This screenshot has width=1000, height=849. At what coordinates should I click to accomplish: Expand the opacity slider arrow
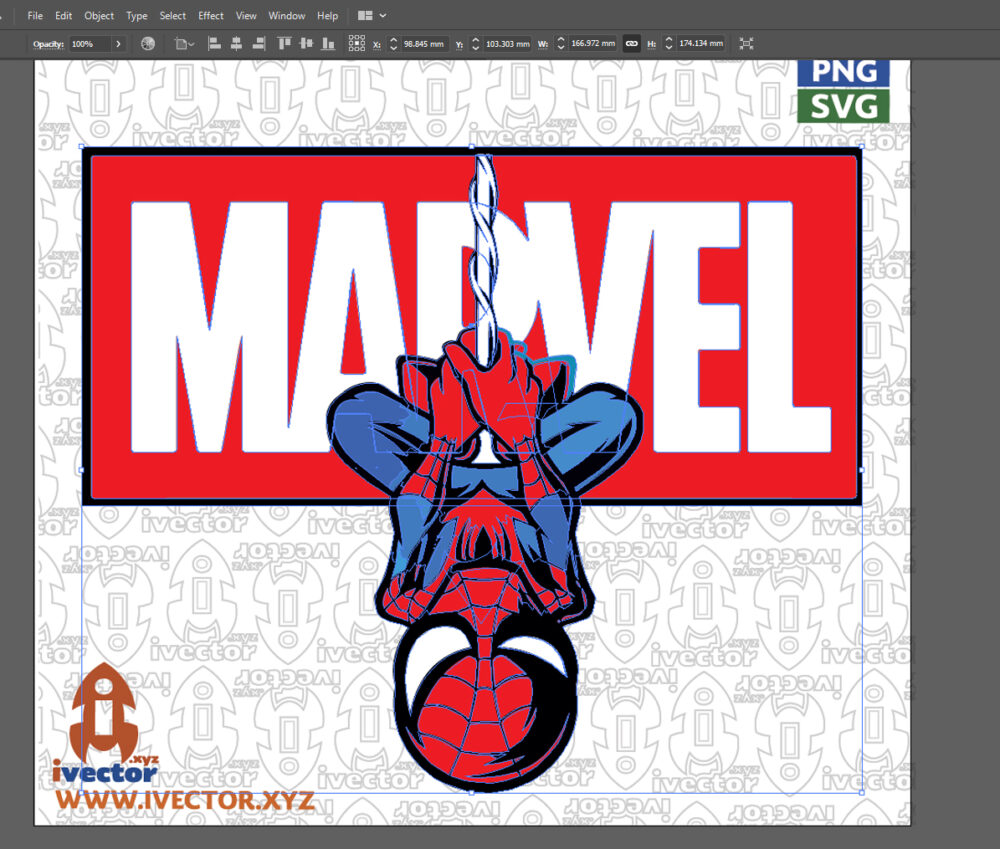click(x=118, y=44)
